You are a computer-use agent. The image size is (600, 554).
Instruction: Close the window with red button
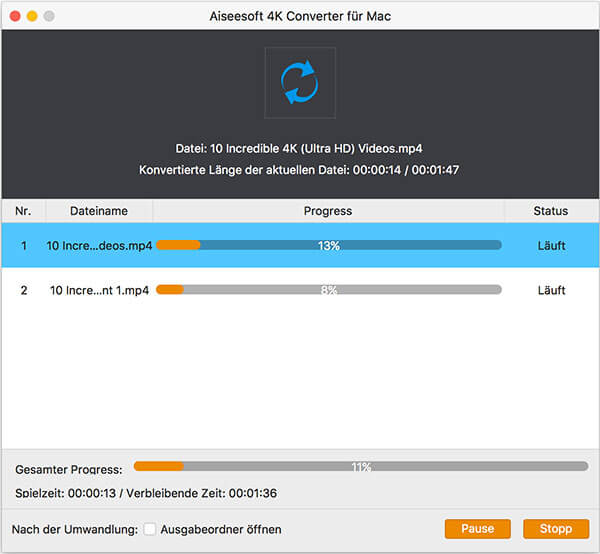15,16
